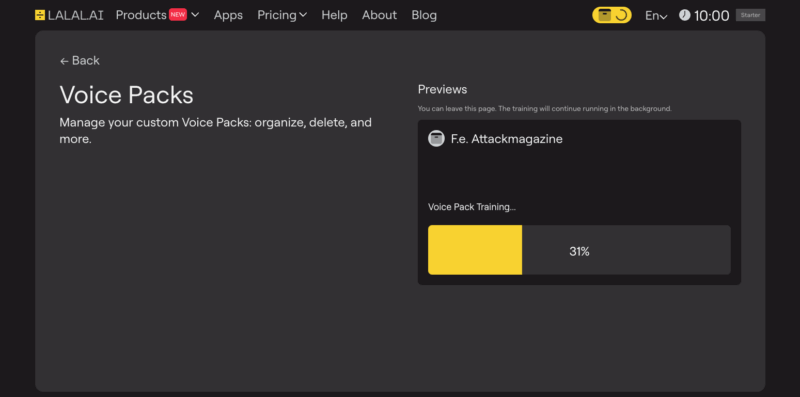
Task: Click the yellow training progress bar
Action: pos(579,250)
